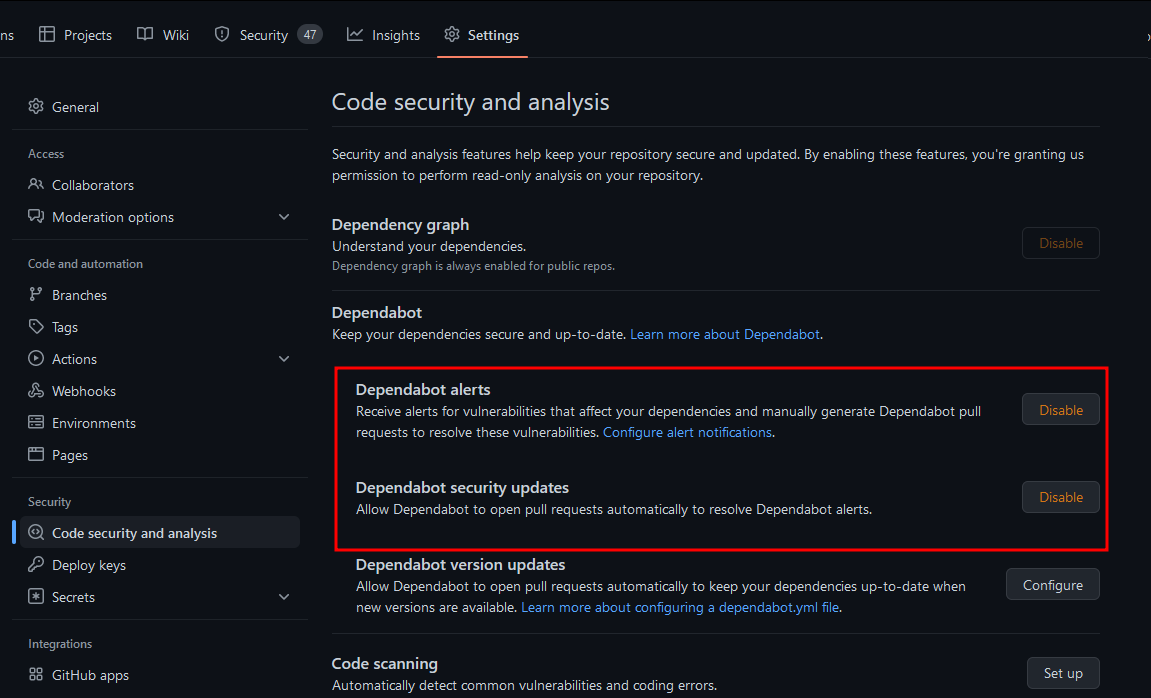
Task: Open the Insights tab
Action: click(x=383, y=34)
